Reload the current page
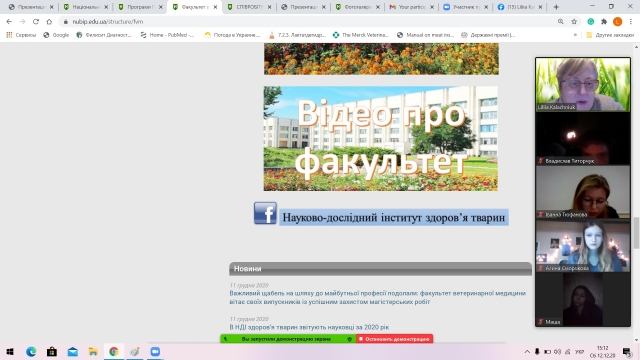The image size is (640, 360). click(36, 22)
